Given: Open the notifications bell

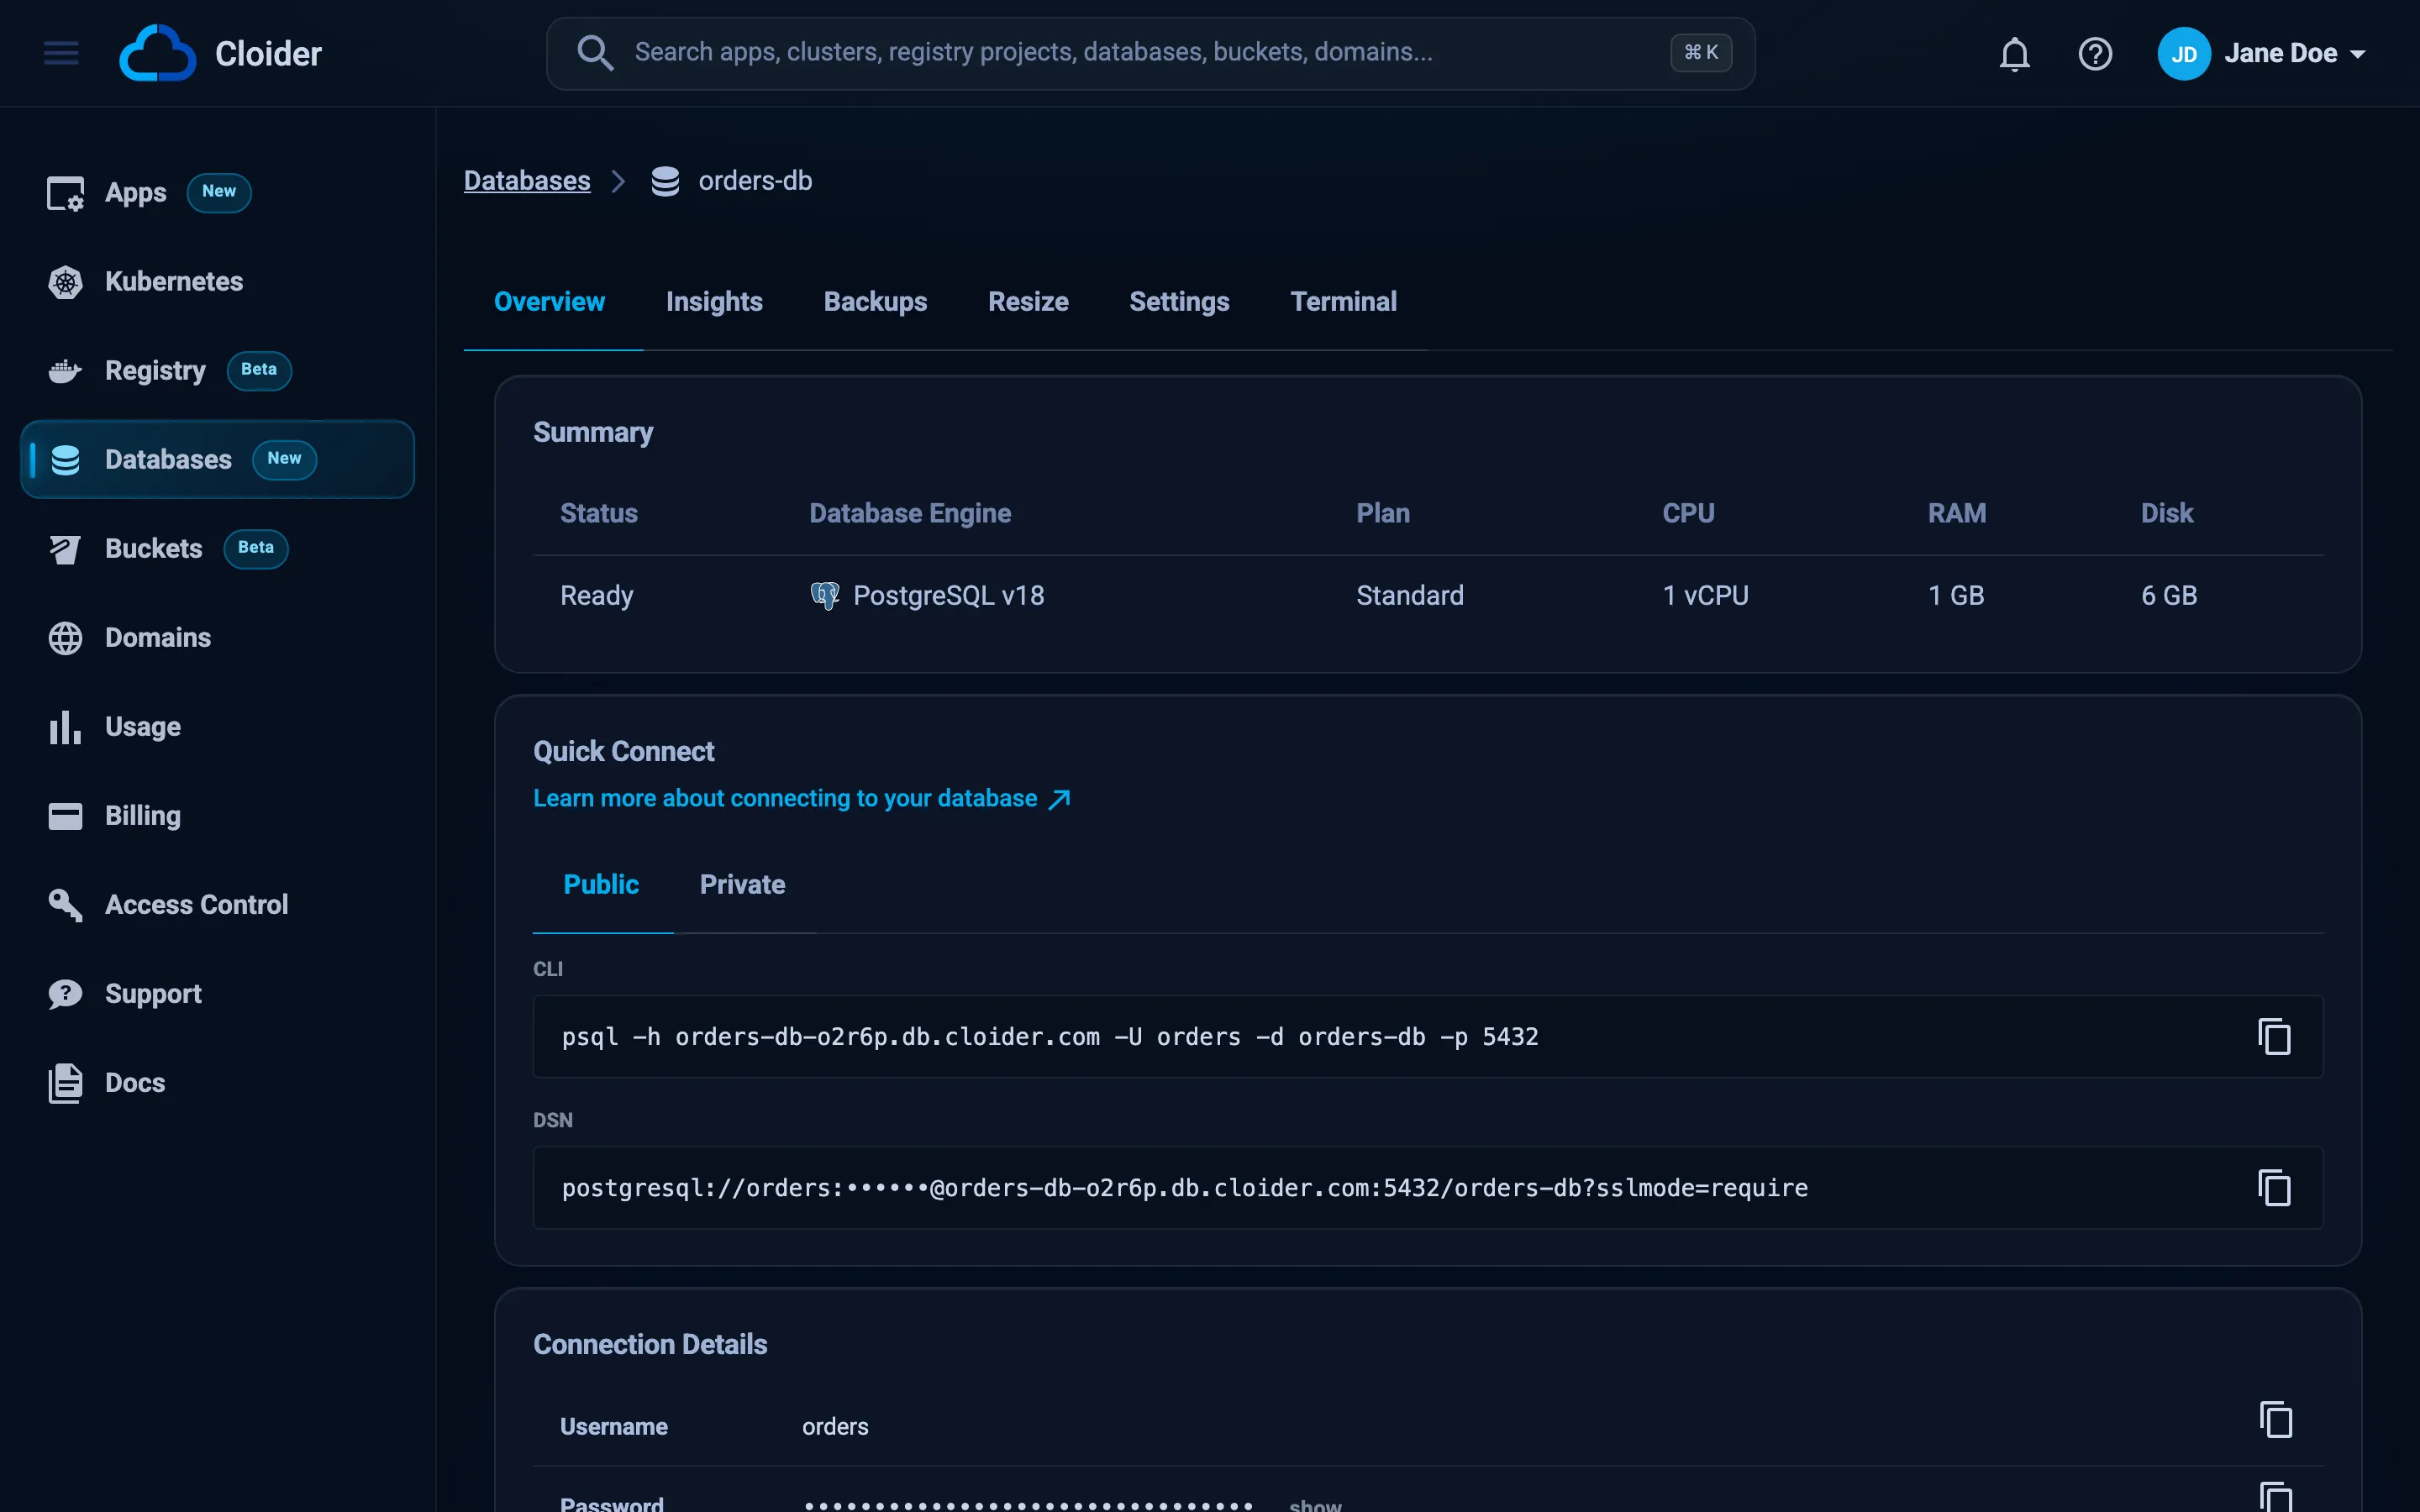Looking at the screenshot, I should click(x=2014, y=53).
